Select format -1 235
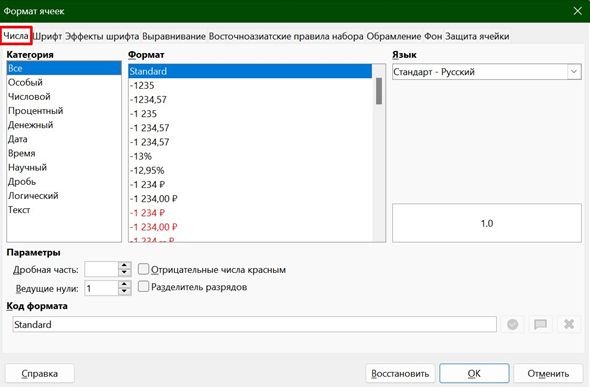590x387 pixels. pyautogui.click(x=250, y=114)
